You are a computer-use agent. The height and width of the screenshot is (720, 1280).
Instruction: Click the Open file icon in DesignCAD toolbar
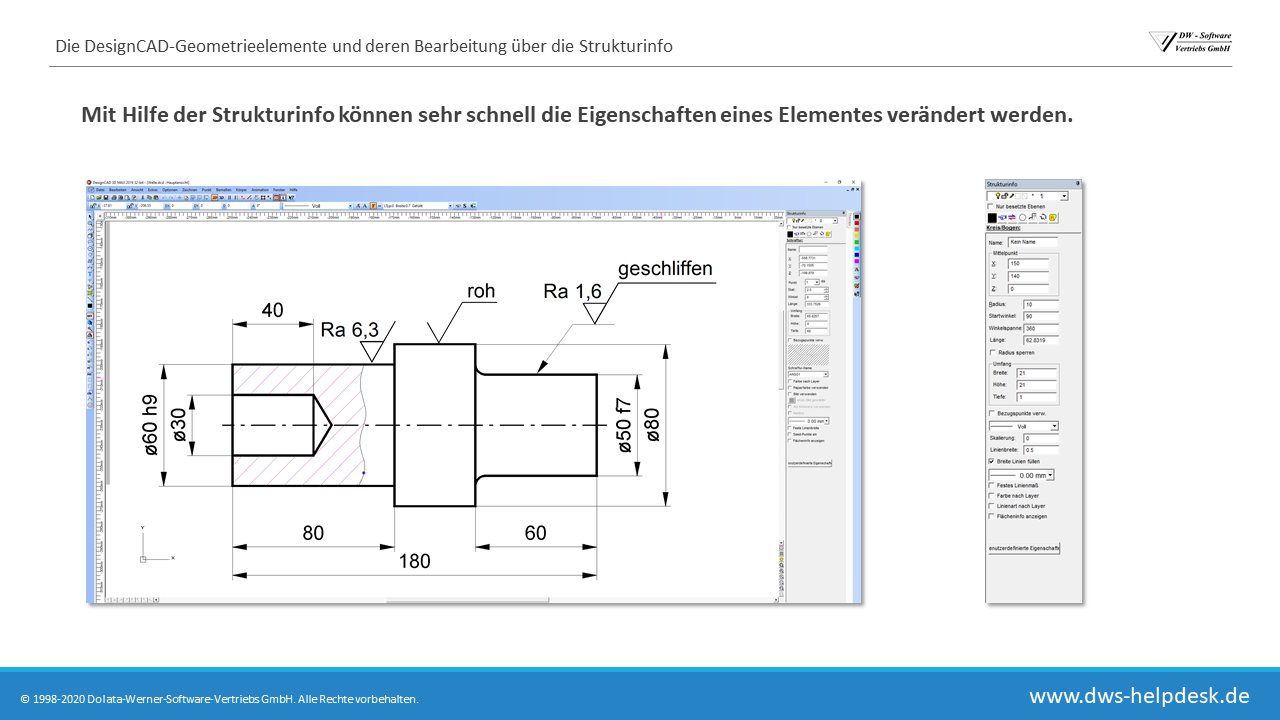[x=99, y=197]
